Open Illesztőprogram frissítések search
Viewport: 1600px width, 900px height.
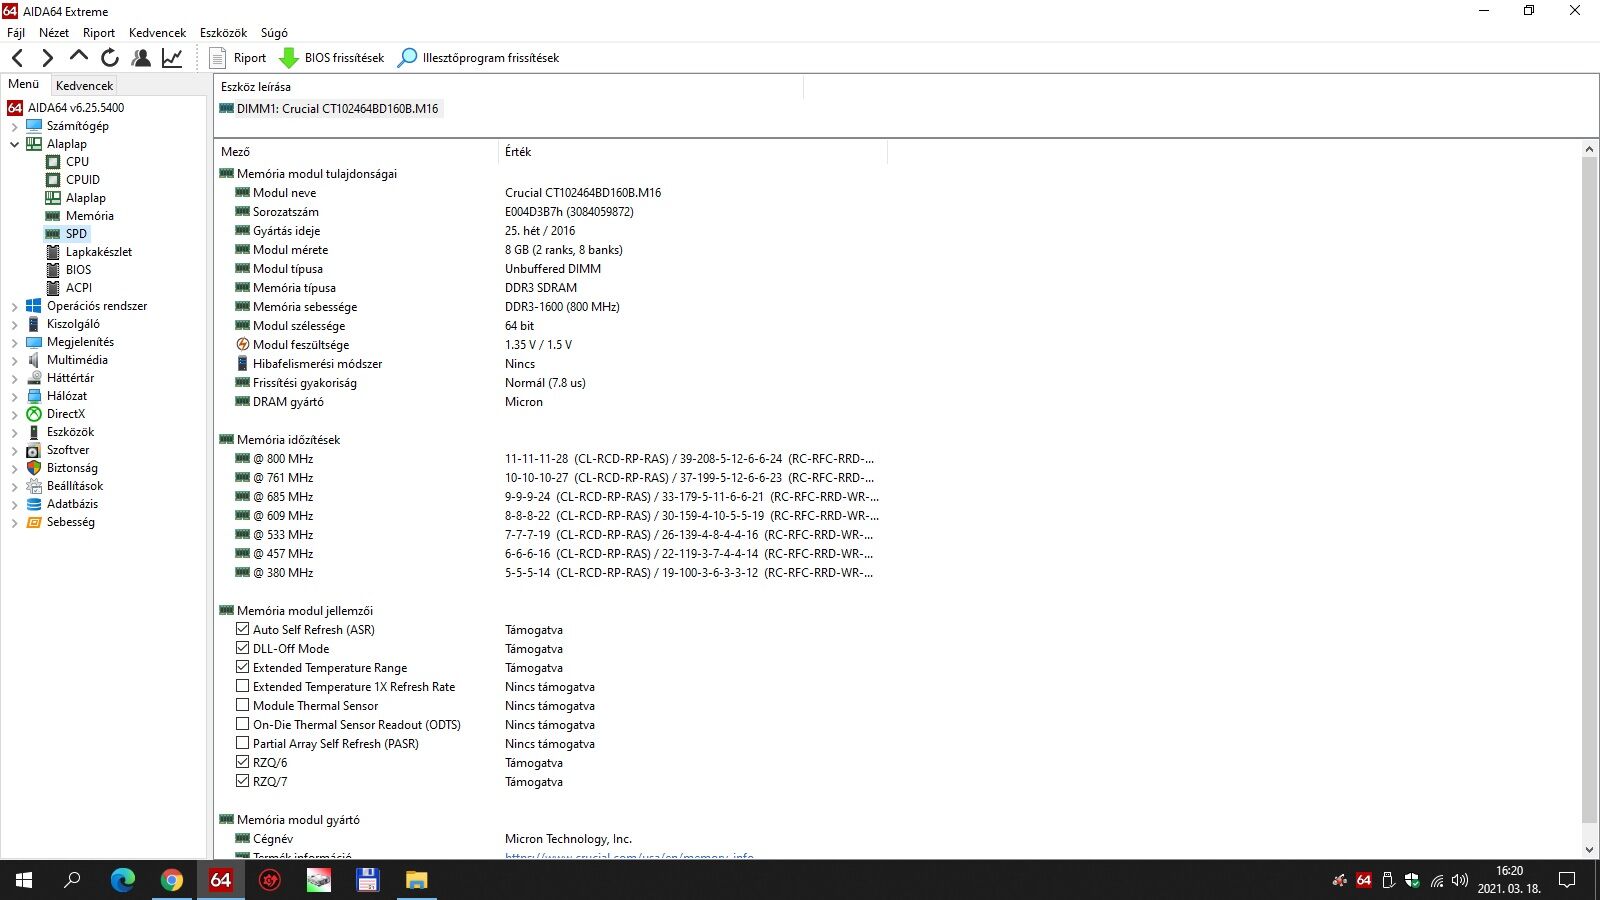478,58
